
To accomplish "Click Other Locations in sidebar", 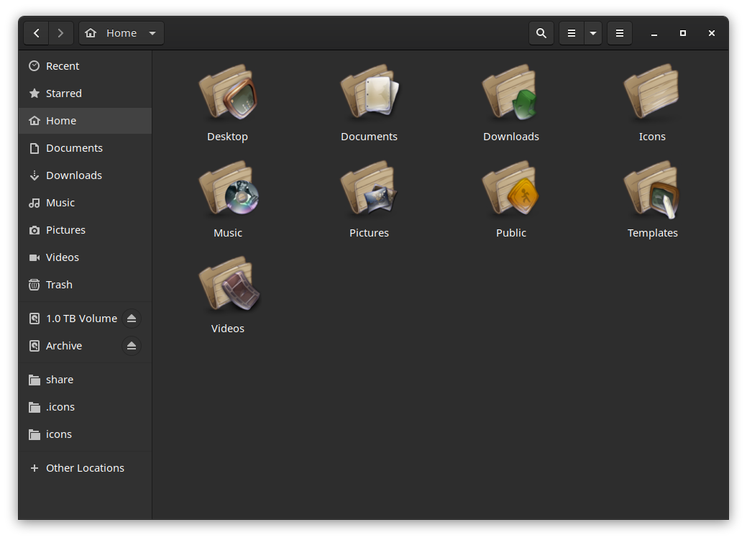I will (85, 468).
